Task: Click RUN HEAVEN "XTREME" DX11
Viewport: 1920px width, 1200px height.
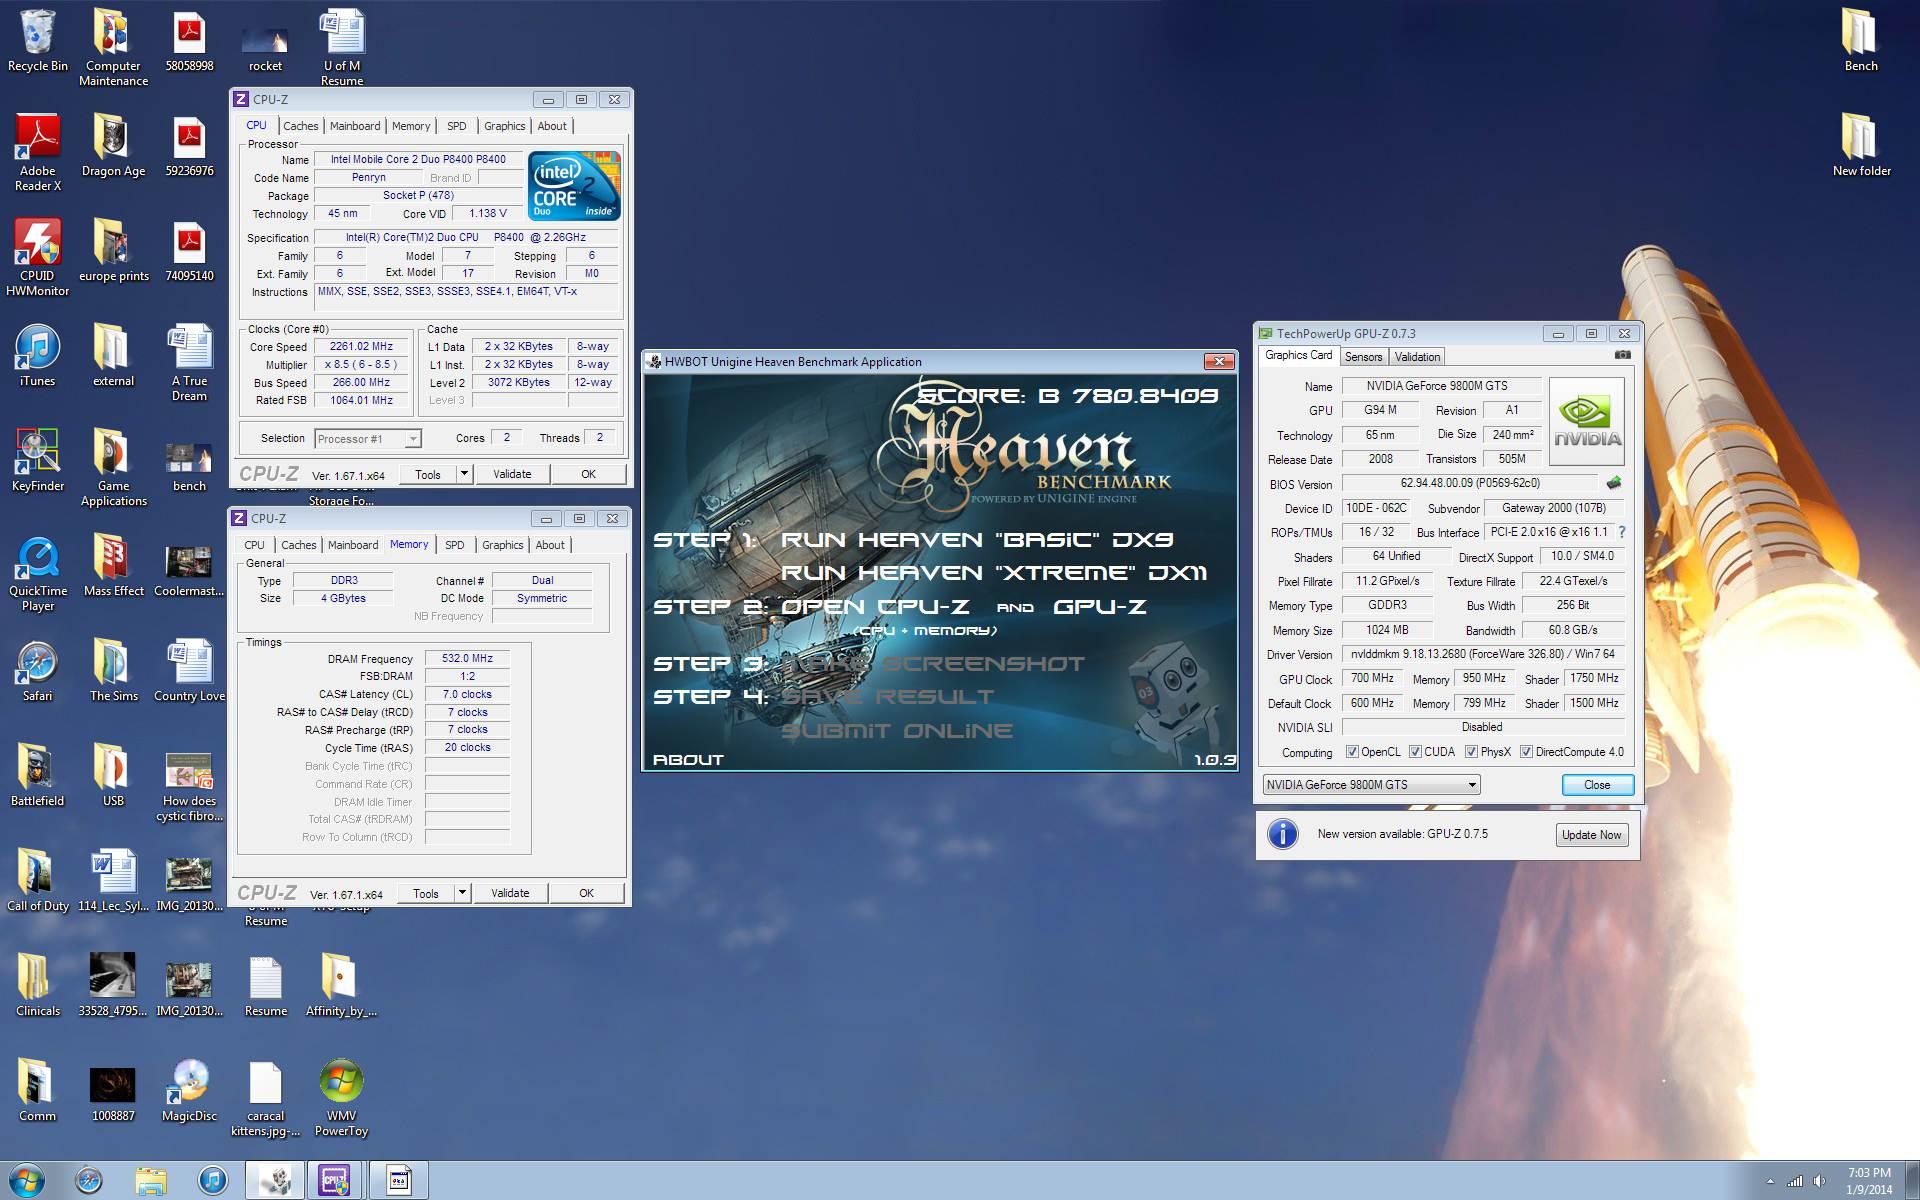Action: point(993,573)
